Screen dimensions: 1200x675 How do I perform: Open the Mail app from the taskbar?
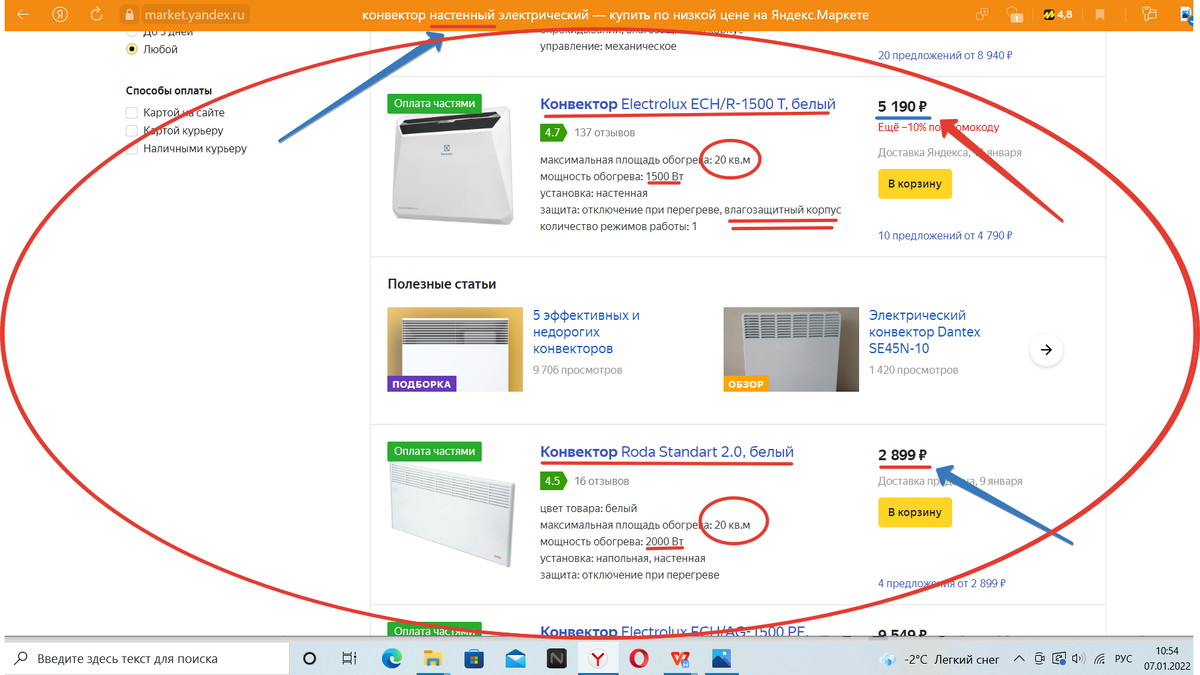[x=515, y=658]
